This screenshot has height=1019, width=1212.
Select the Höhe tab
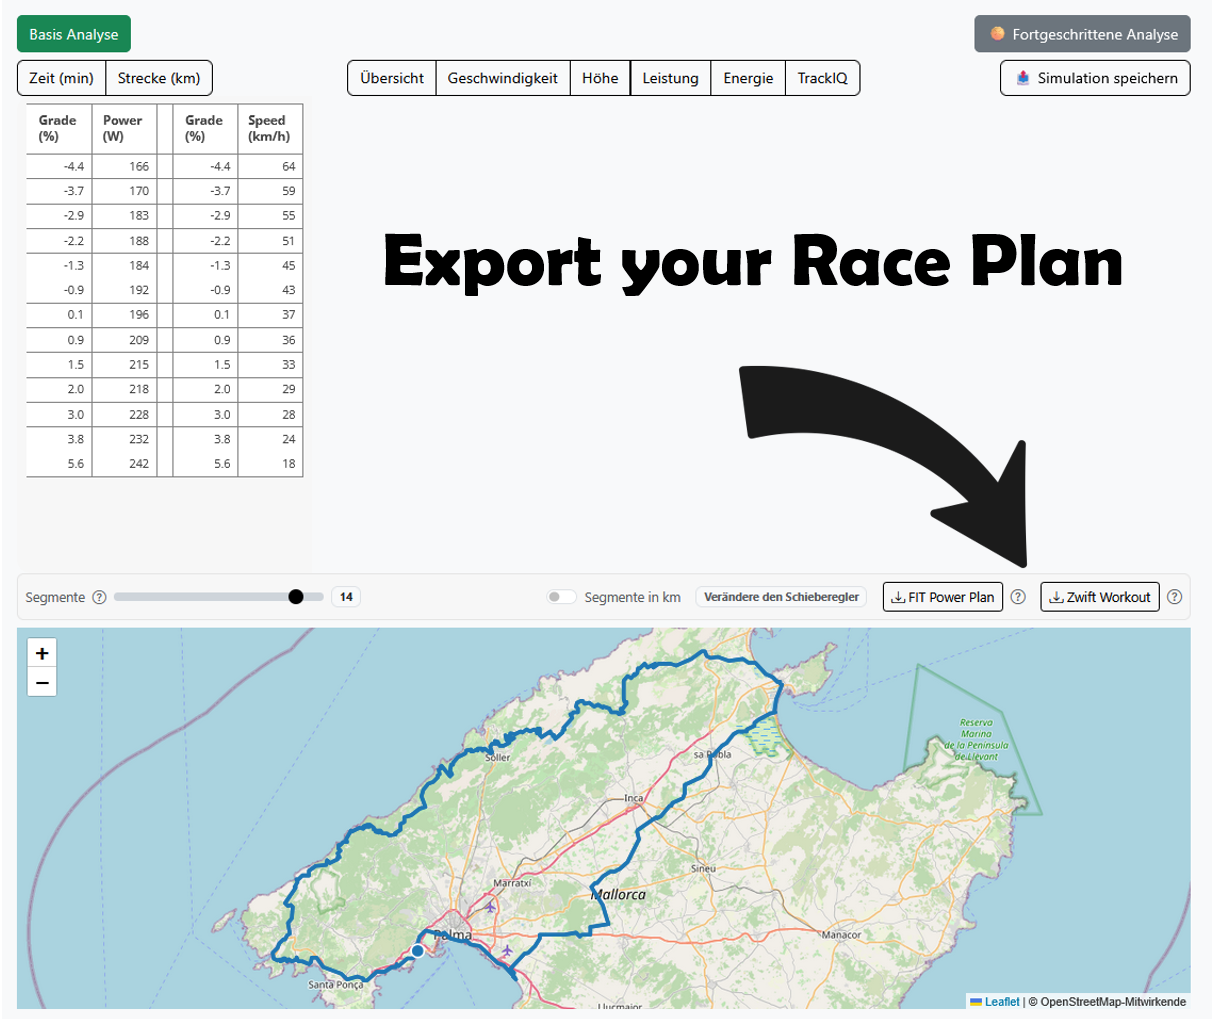(600, 78)
